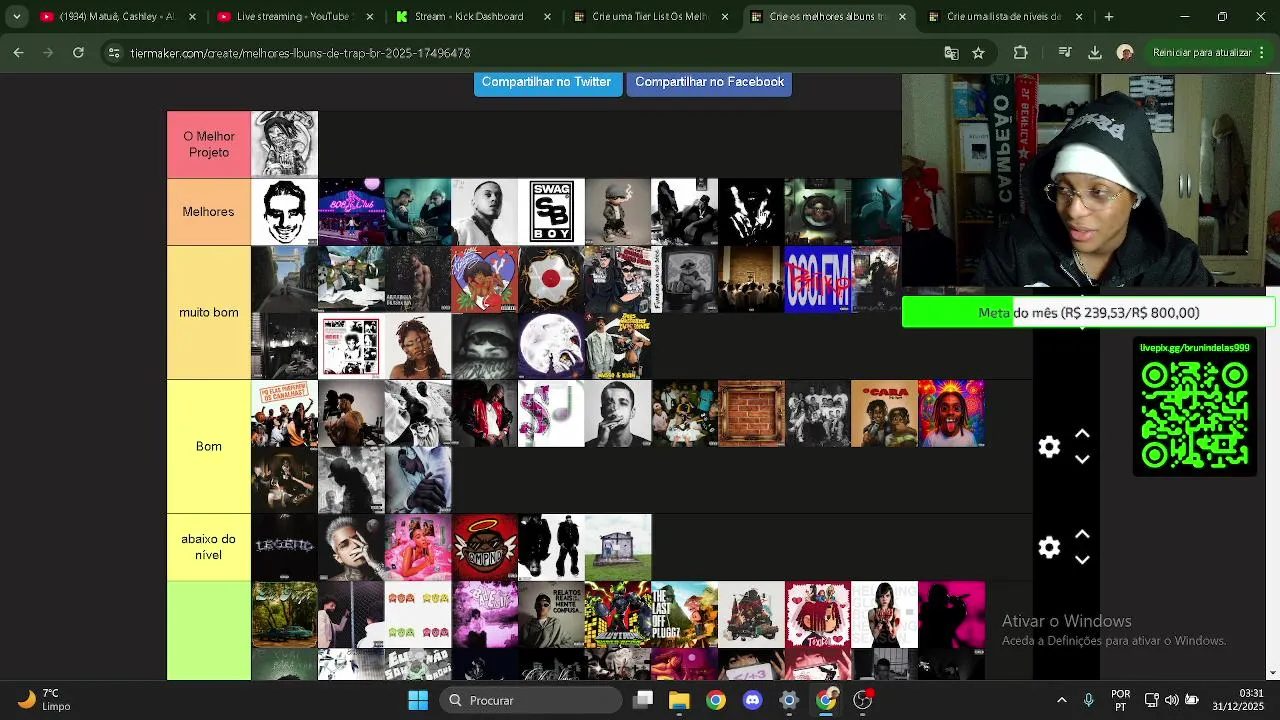Bookmark this page with the star icon
The image size is (1280, 720).
978,53
